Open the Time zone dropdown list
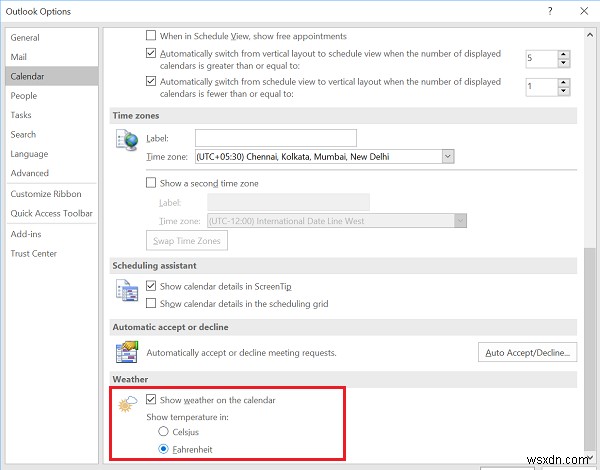The image size is (600, 470). [x=447, y=156]
